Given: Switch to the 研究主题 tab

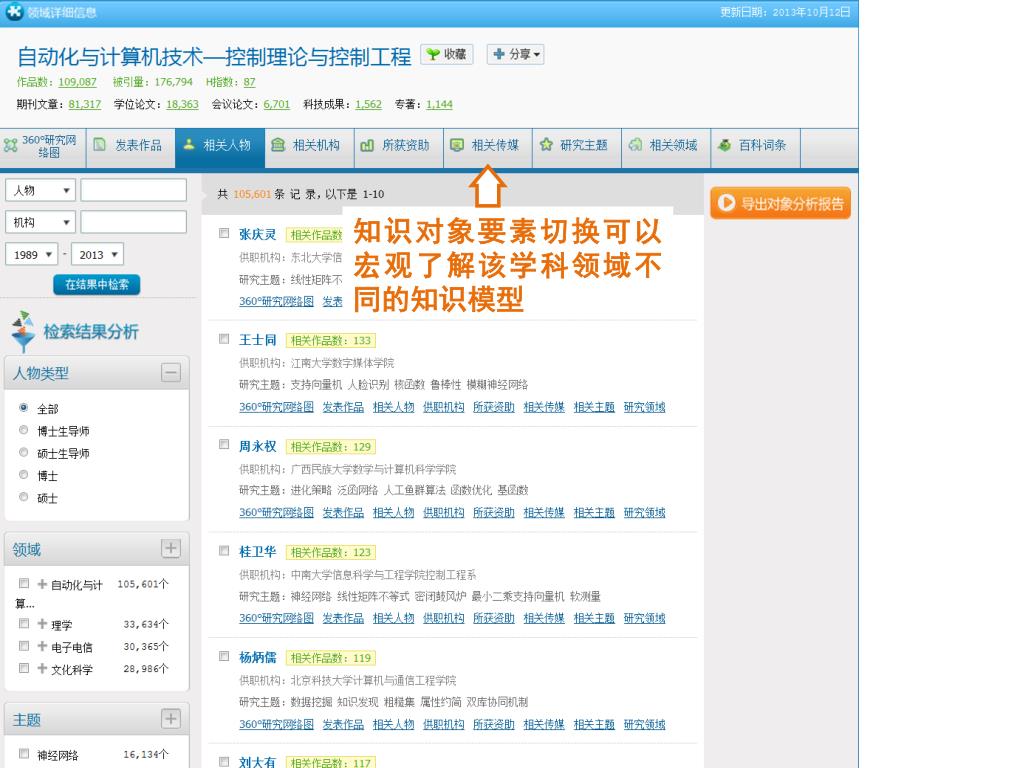Looking at the screenshot, I should [577, 148].
